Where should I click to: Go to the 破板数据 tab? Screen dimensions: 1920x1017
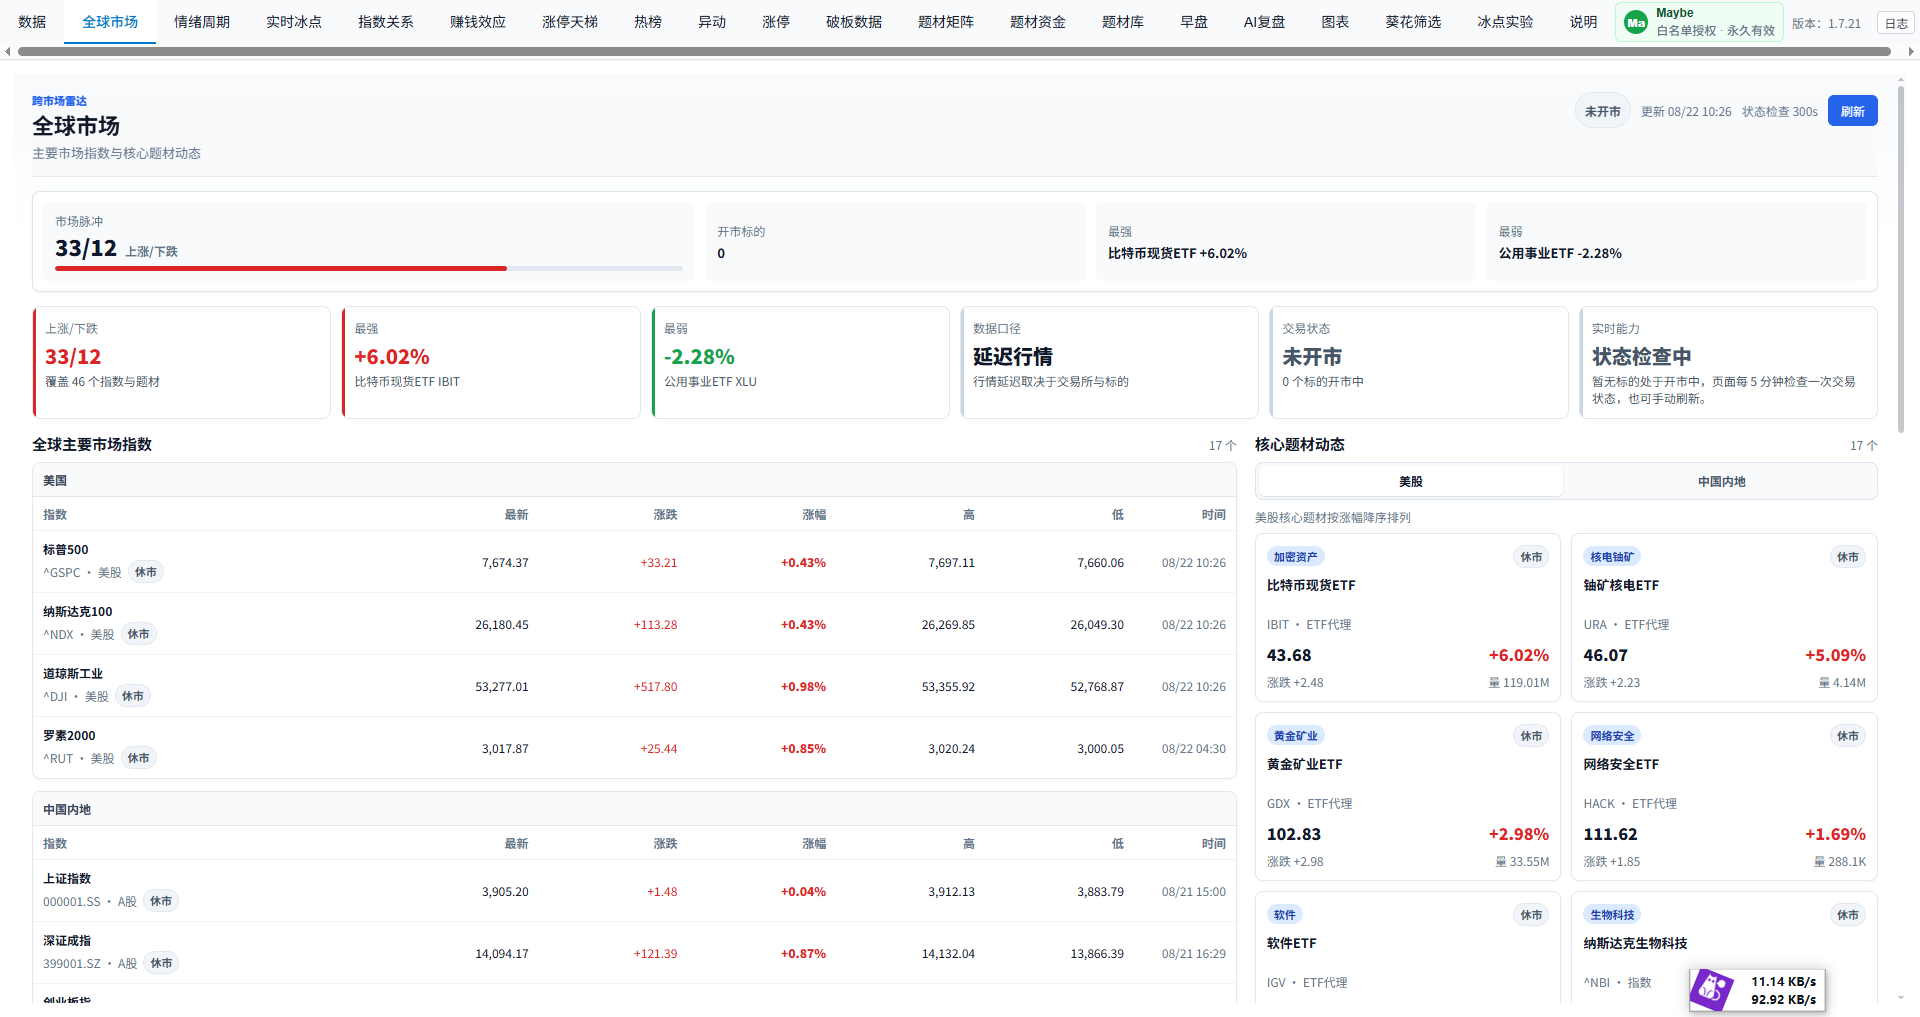tap(854, 22)
